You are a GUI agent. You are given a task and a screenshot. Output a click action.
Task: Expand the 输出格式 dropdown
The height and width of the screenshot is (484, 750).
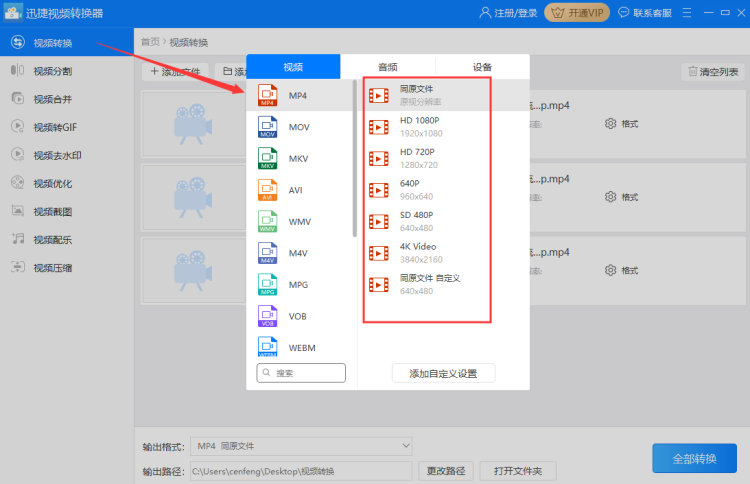pyautogui.click(x=301, y=446)
